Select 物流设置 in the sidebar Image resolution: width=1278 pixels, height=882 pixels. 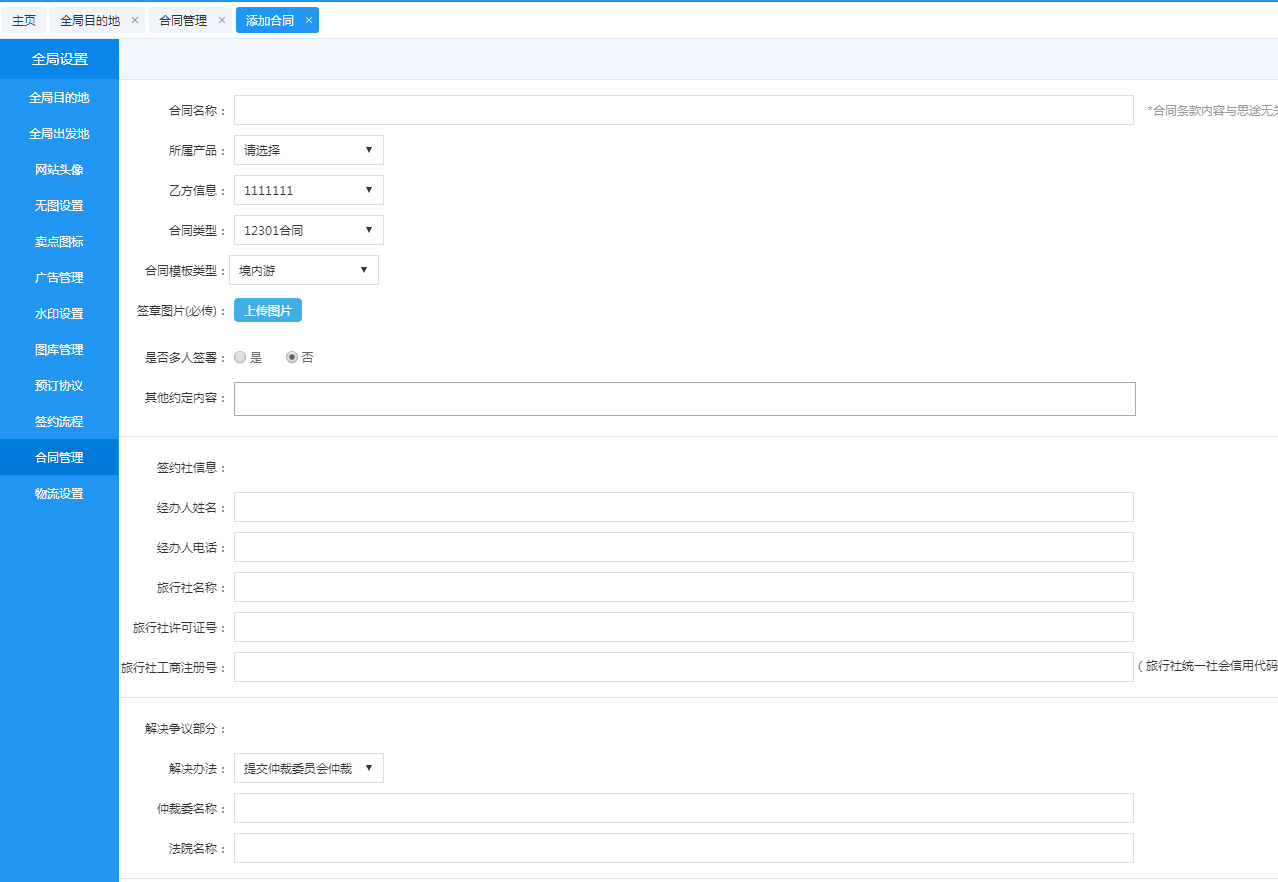point(59,494)
